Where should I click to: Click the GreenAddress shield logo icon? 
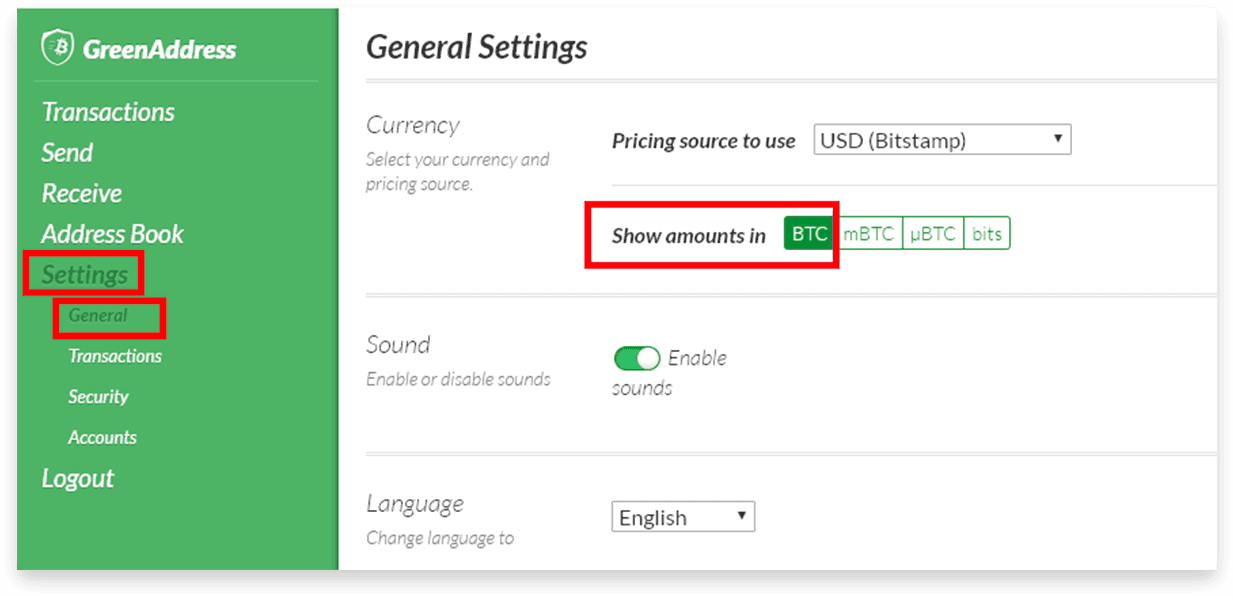58,48
